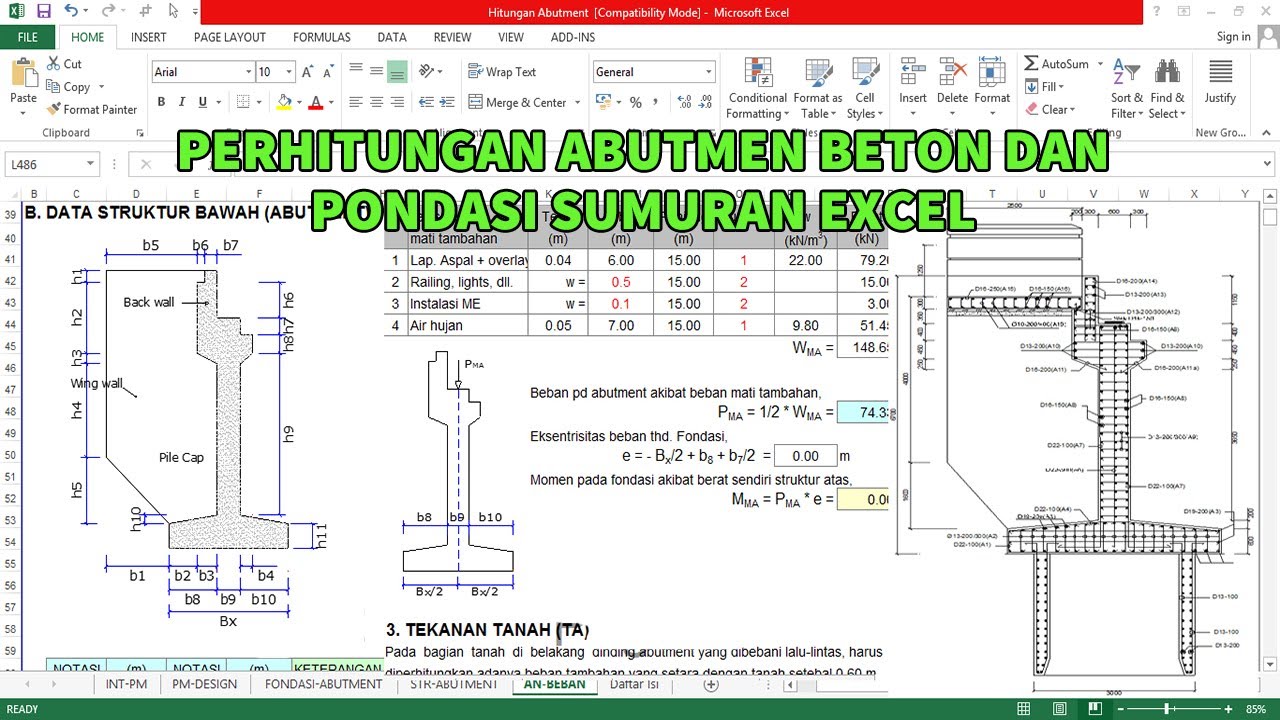Image resolution: width=1280 pixels, height=720 pixels.
Task: Toggle underline formatting
Action: pos(203,102)
